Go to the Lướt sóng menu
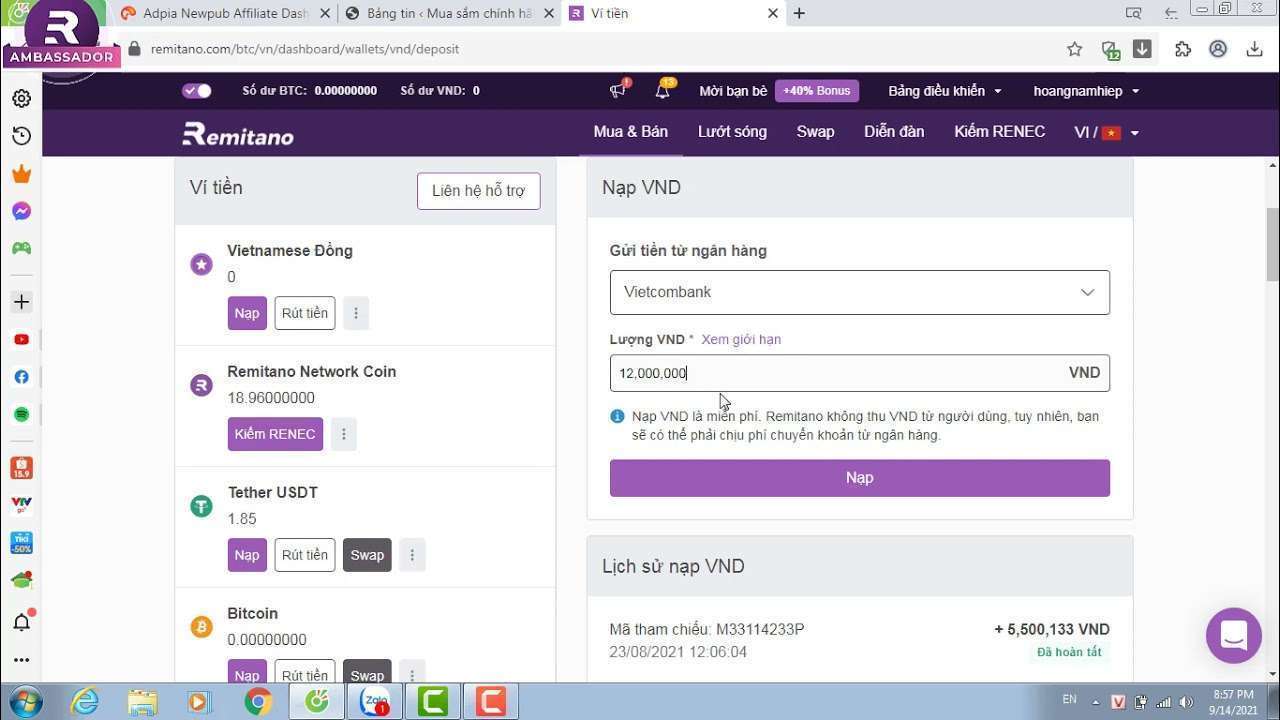The width and height of the screenshot is (1280, 720). point(732,132)
